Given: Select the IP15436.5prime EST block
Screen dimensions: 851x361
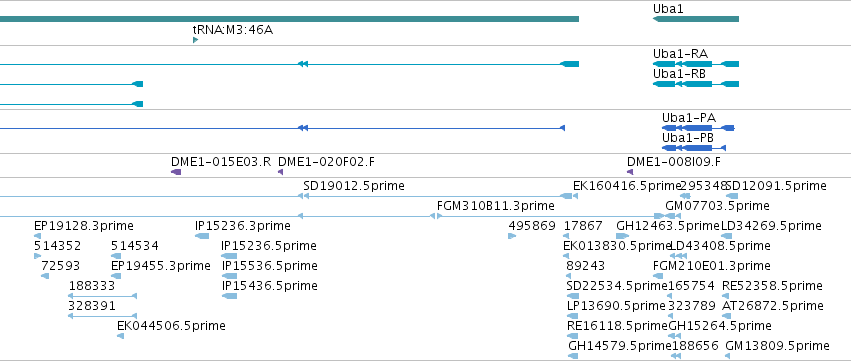Looking at the screenshot, I should point(230,296).
